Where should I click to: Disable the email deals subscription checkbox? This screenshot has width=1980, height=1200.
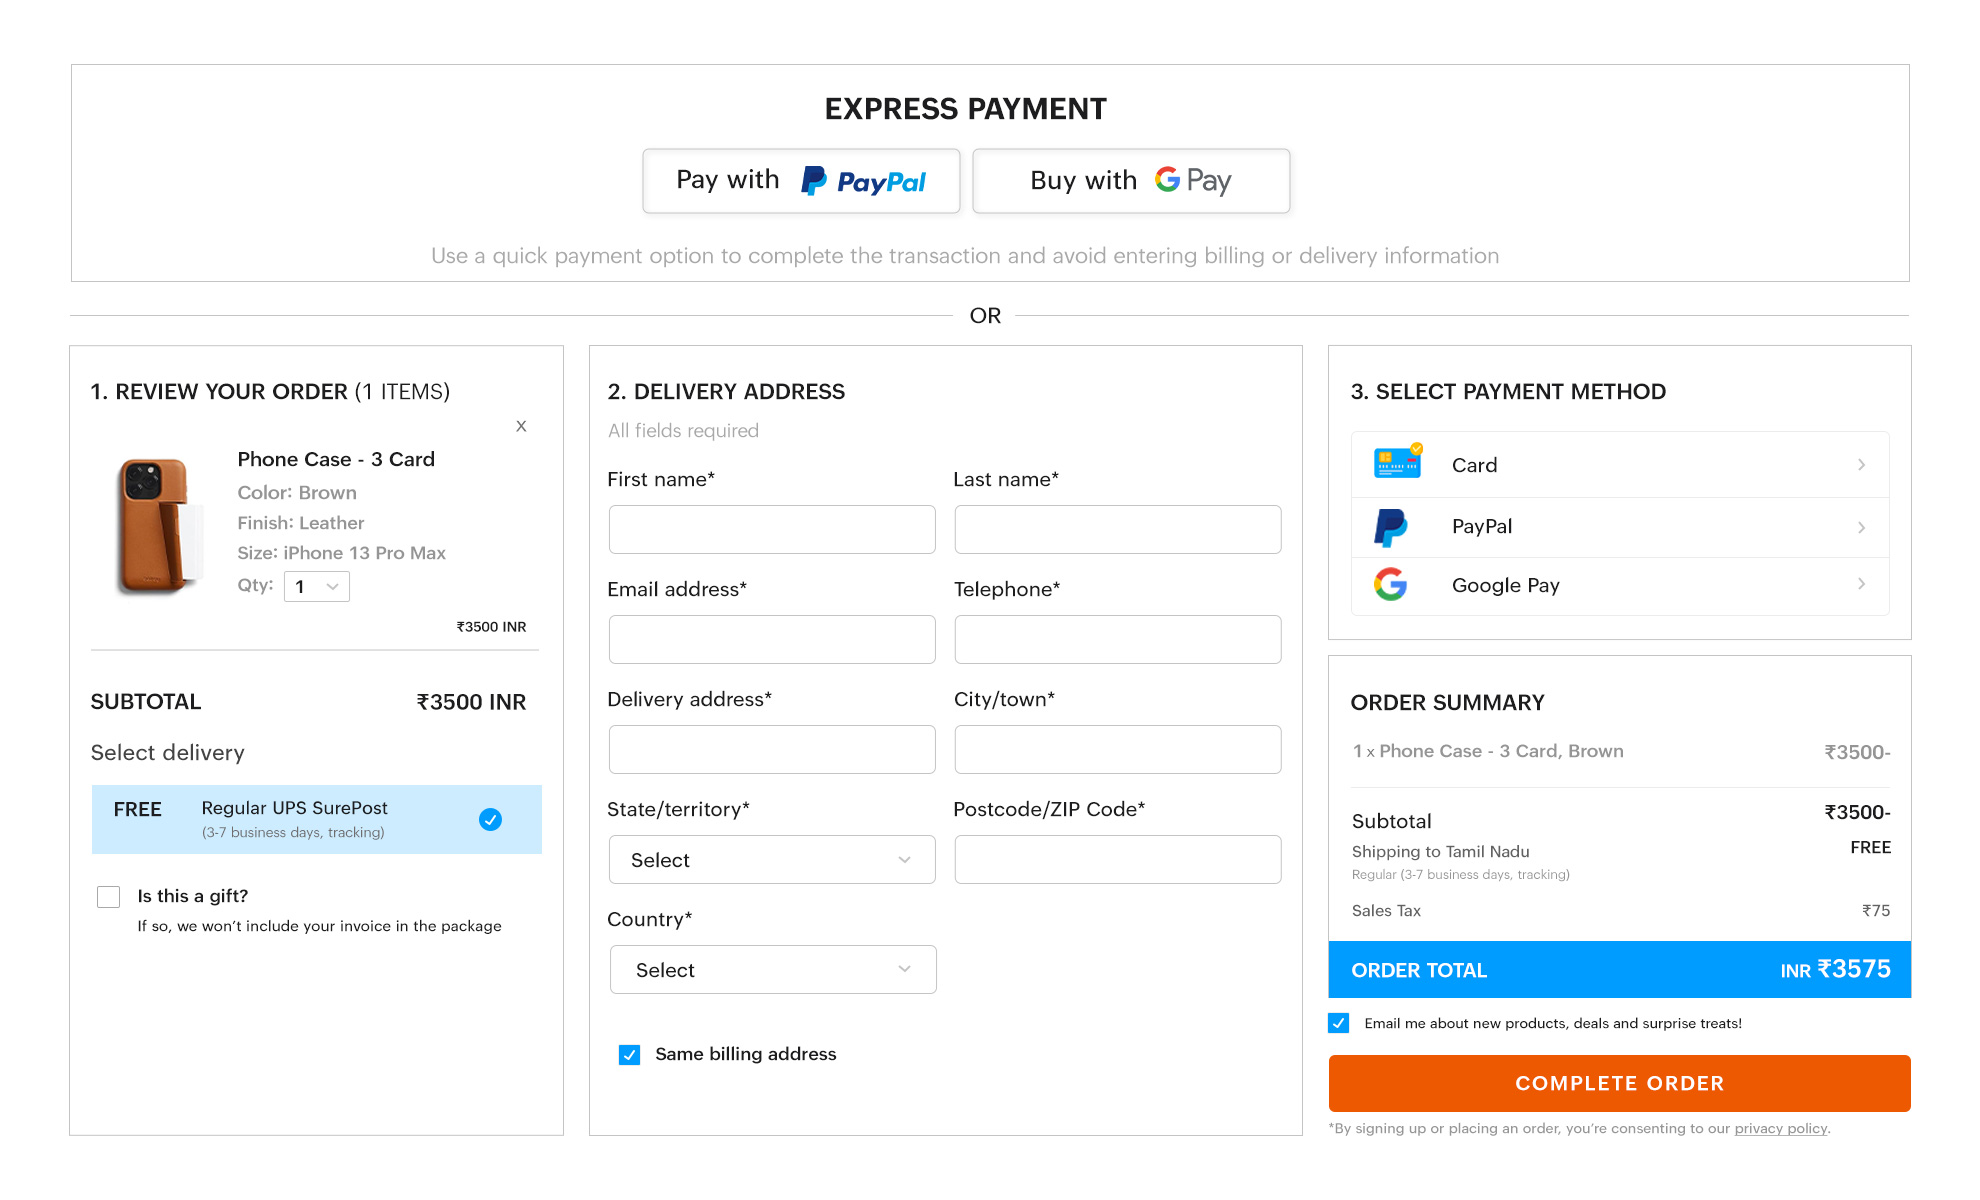(1338, 1022)
